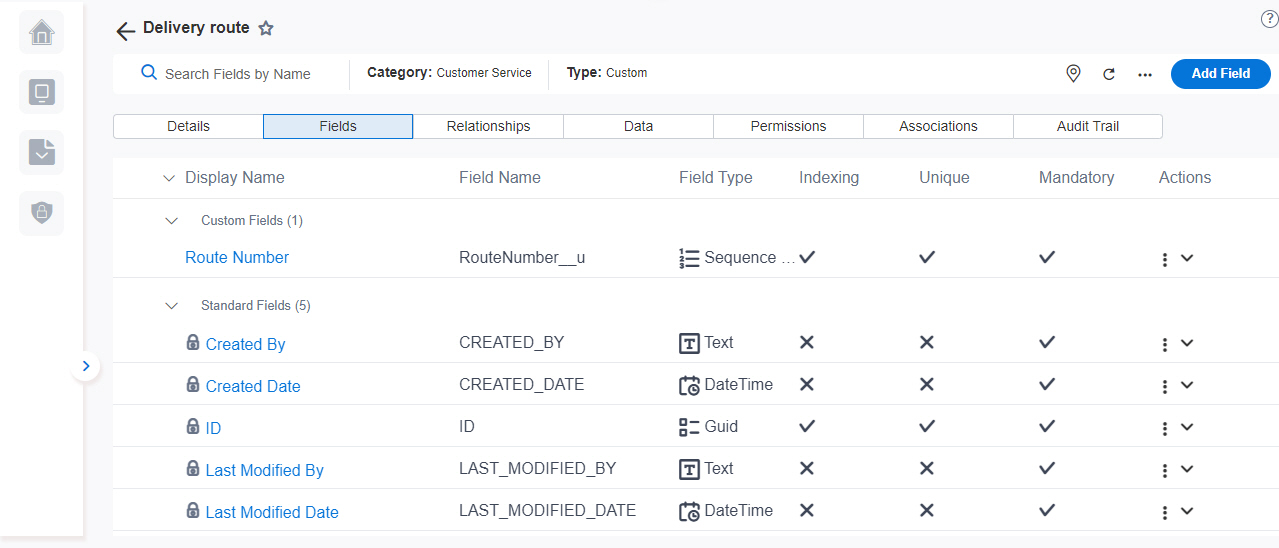Collapse the Standard Fields group
The image size is (1279, 548).
172,305
